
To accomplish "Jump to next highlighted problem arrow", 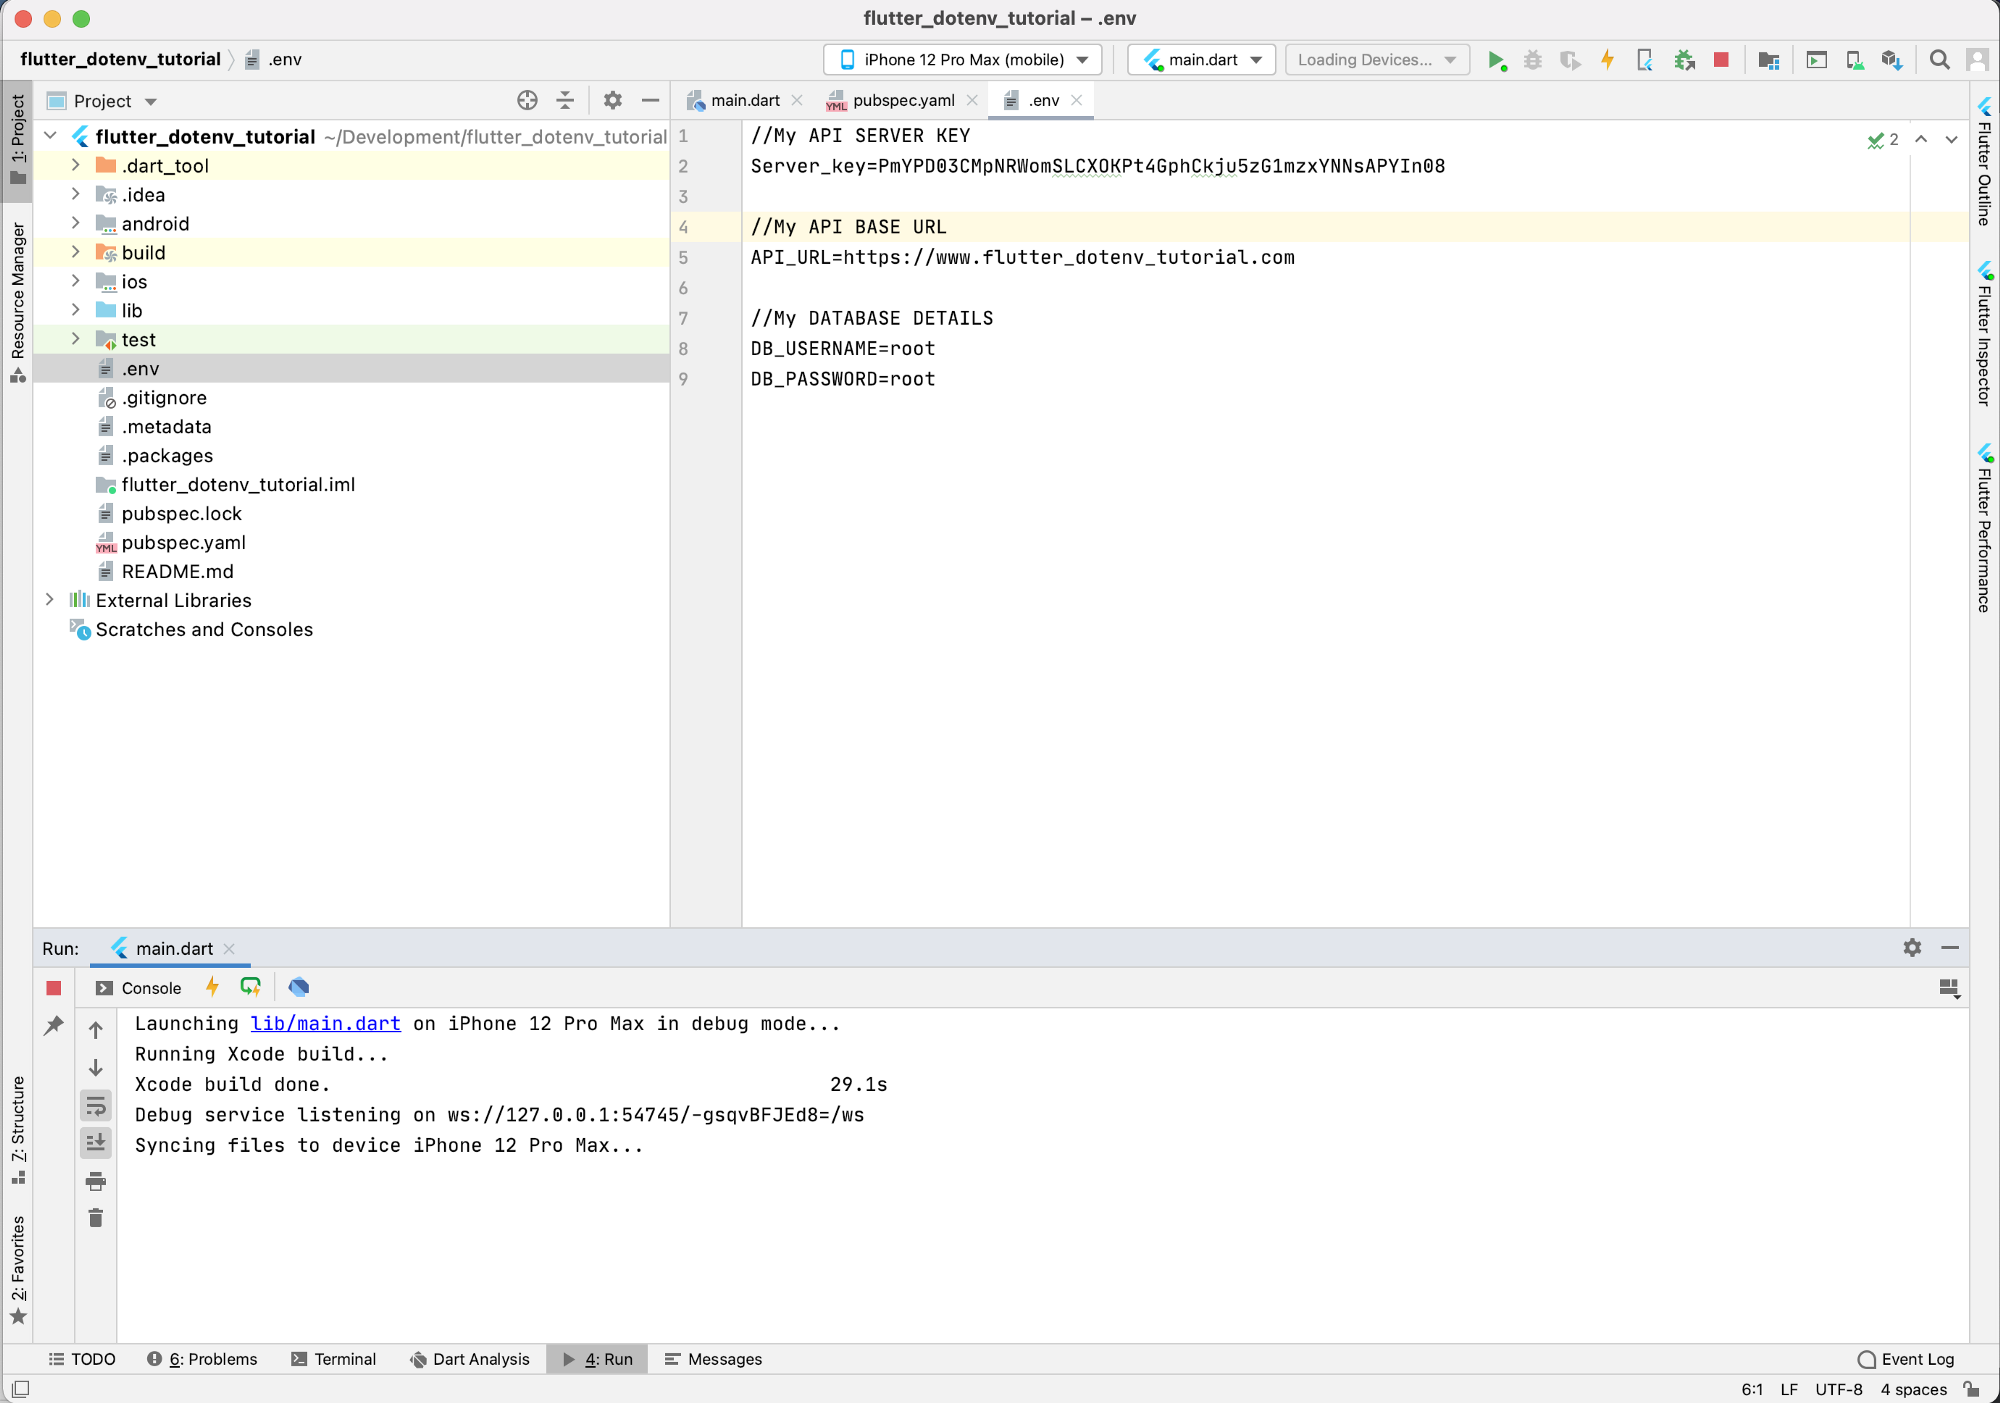I will (1951, 139).
